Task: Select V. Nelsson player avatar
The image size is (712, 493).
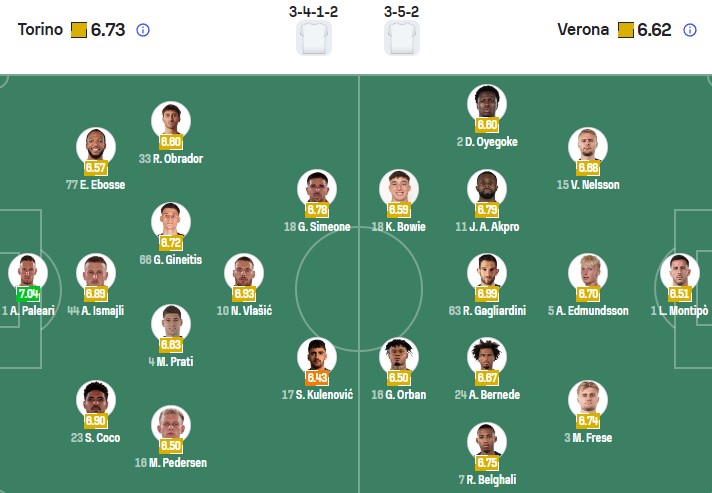Action: 588,147
